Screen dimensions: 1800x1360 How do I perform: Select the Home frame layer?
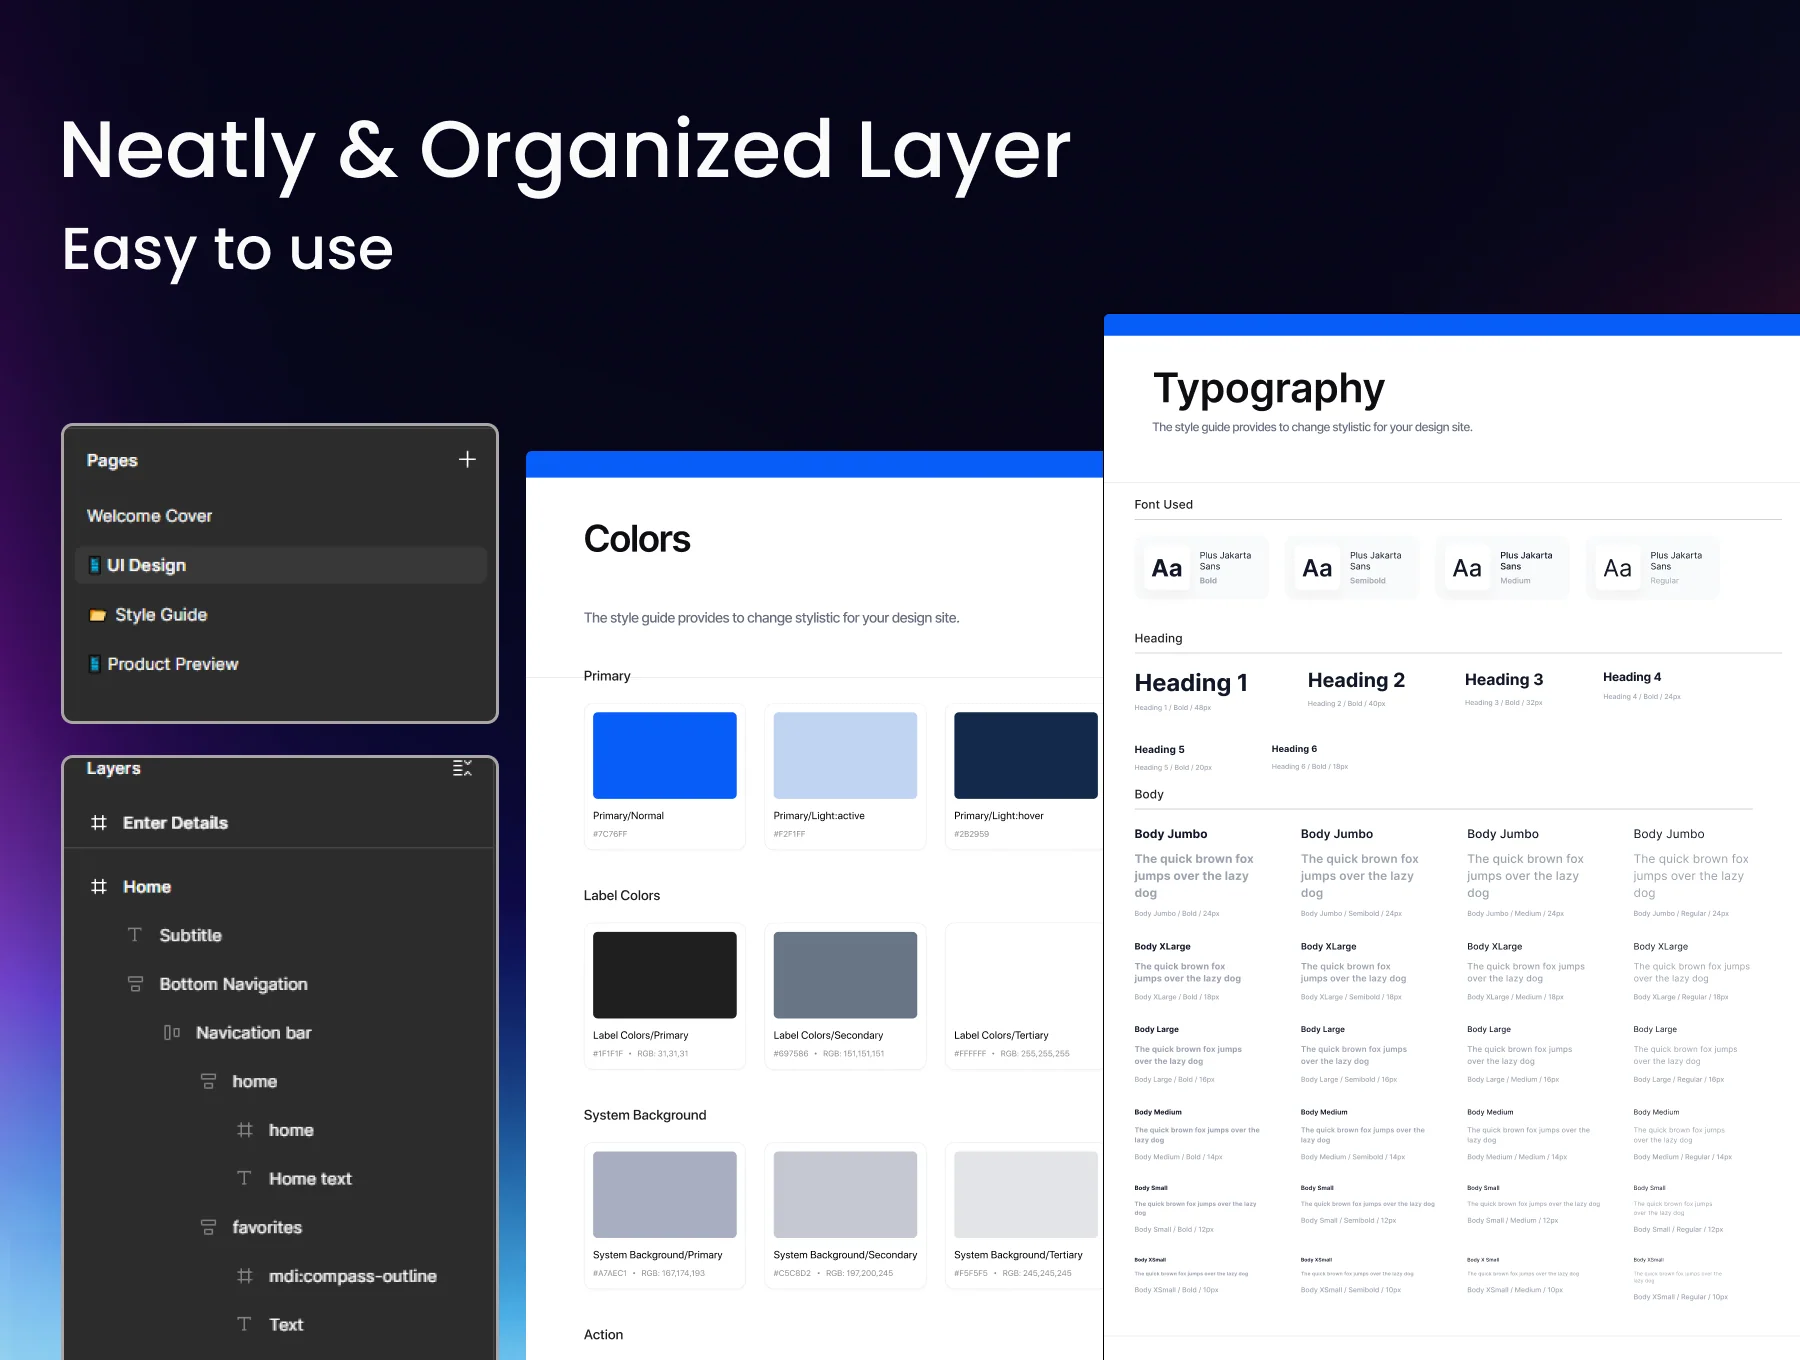(147, 887)
